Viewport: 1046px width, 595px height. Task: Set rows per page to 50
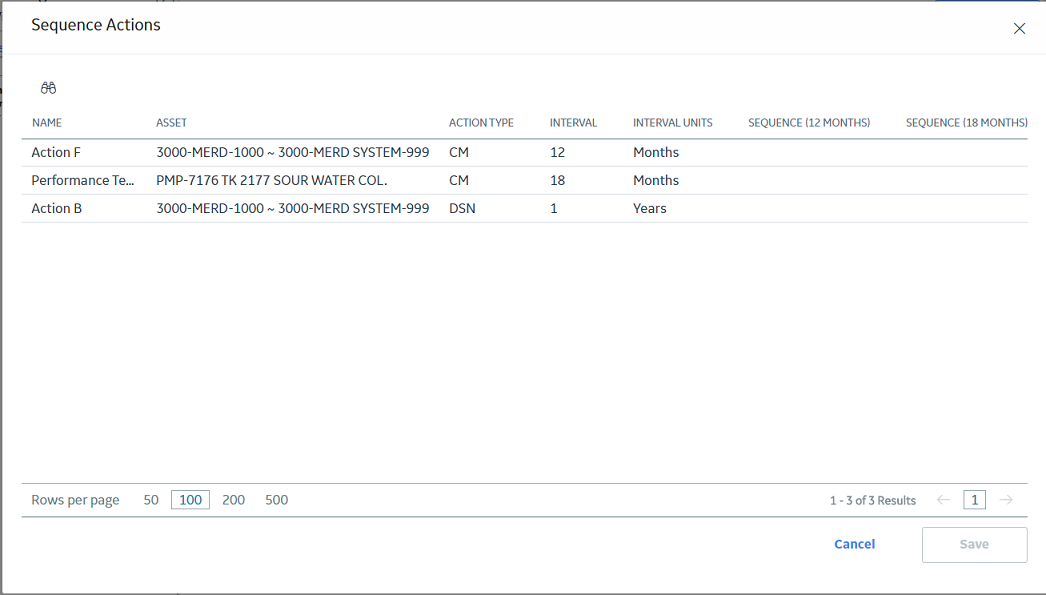coord(151,500)
